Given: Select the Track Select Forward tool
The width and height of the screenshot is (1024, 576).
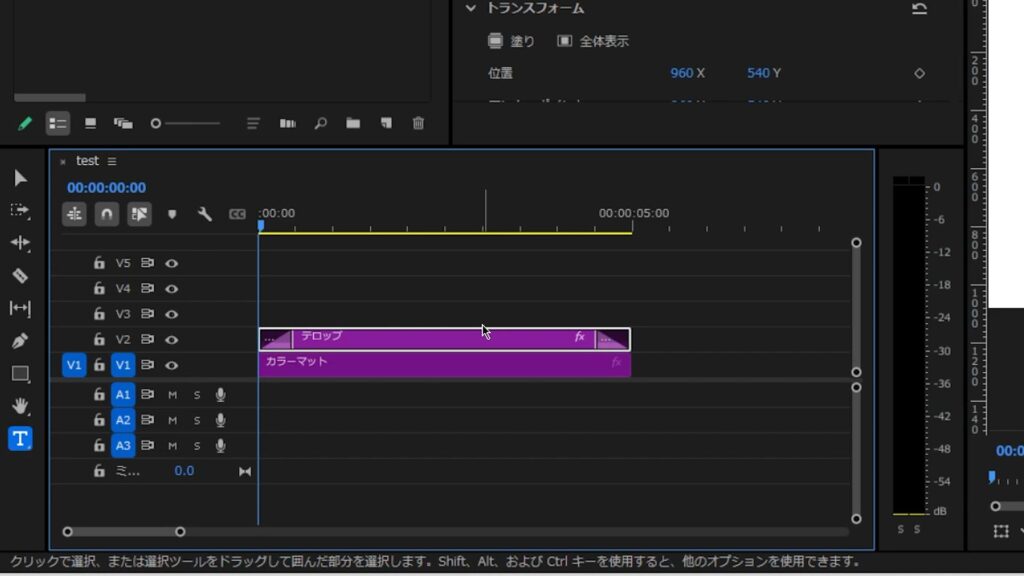Looking at the screenshot, I should pyautogui.click(x=20, y=210).
